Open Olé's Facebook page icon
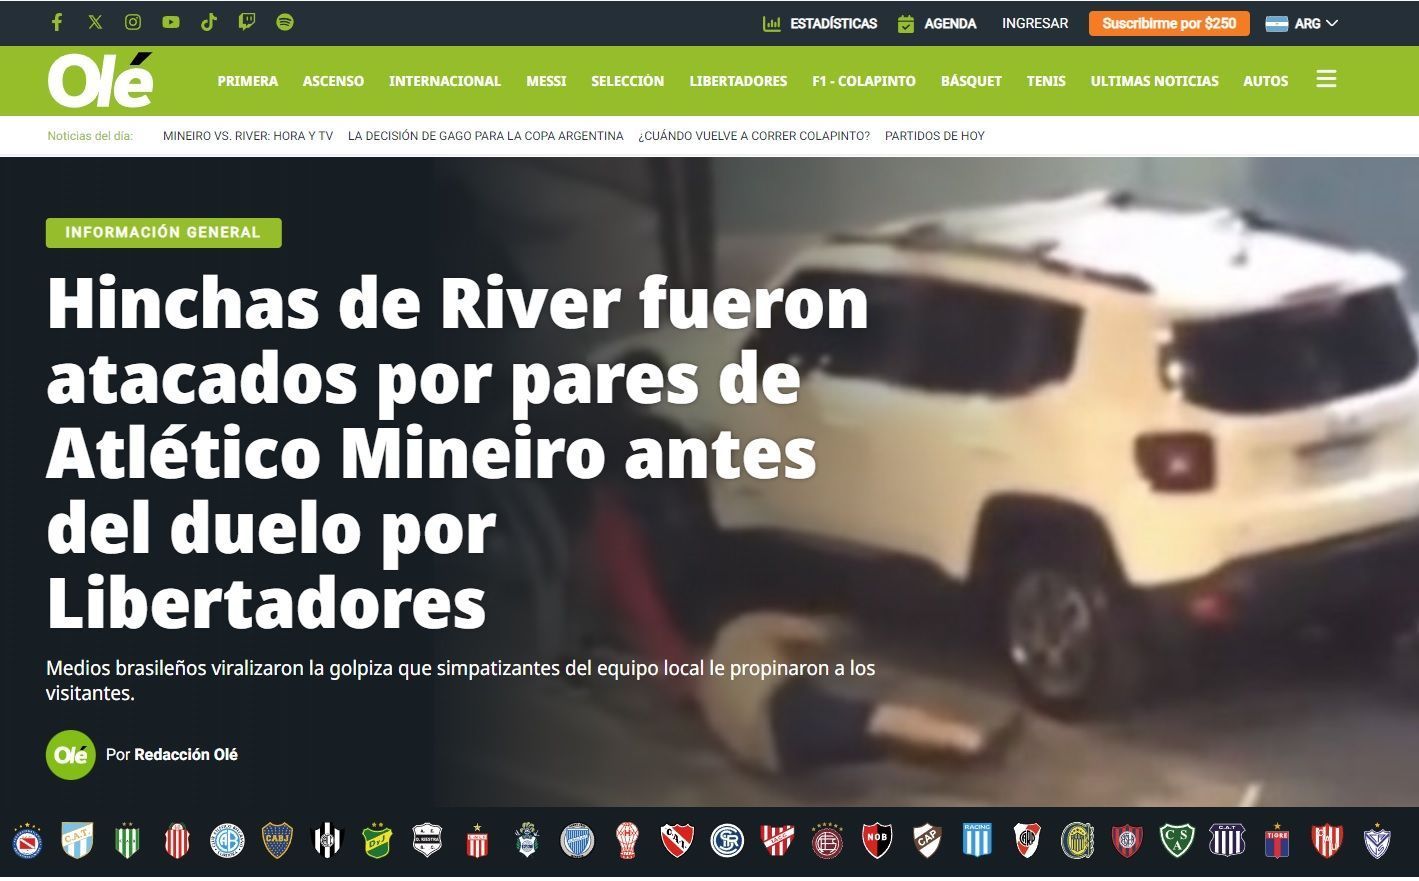The image size is (1419, 881). coord(57,22)
